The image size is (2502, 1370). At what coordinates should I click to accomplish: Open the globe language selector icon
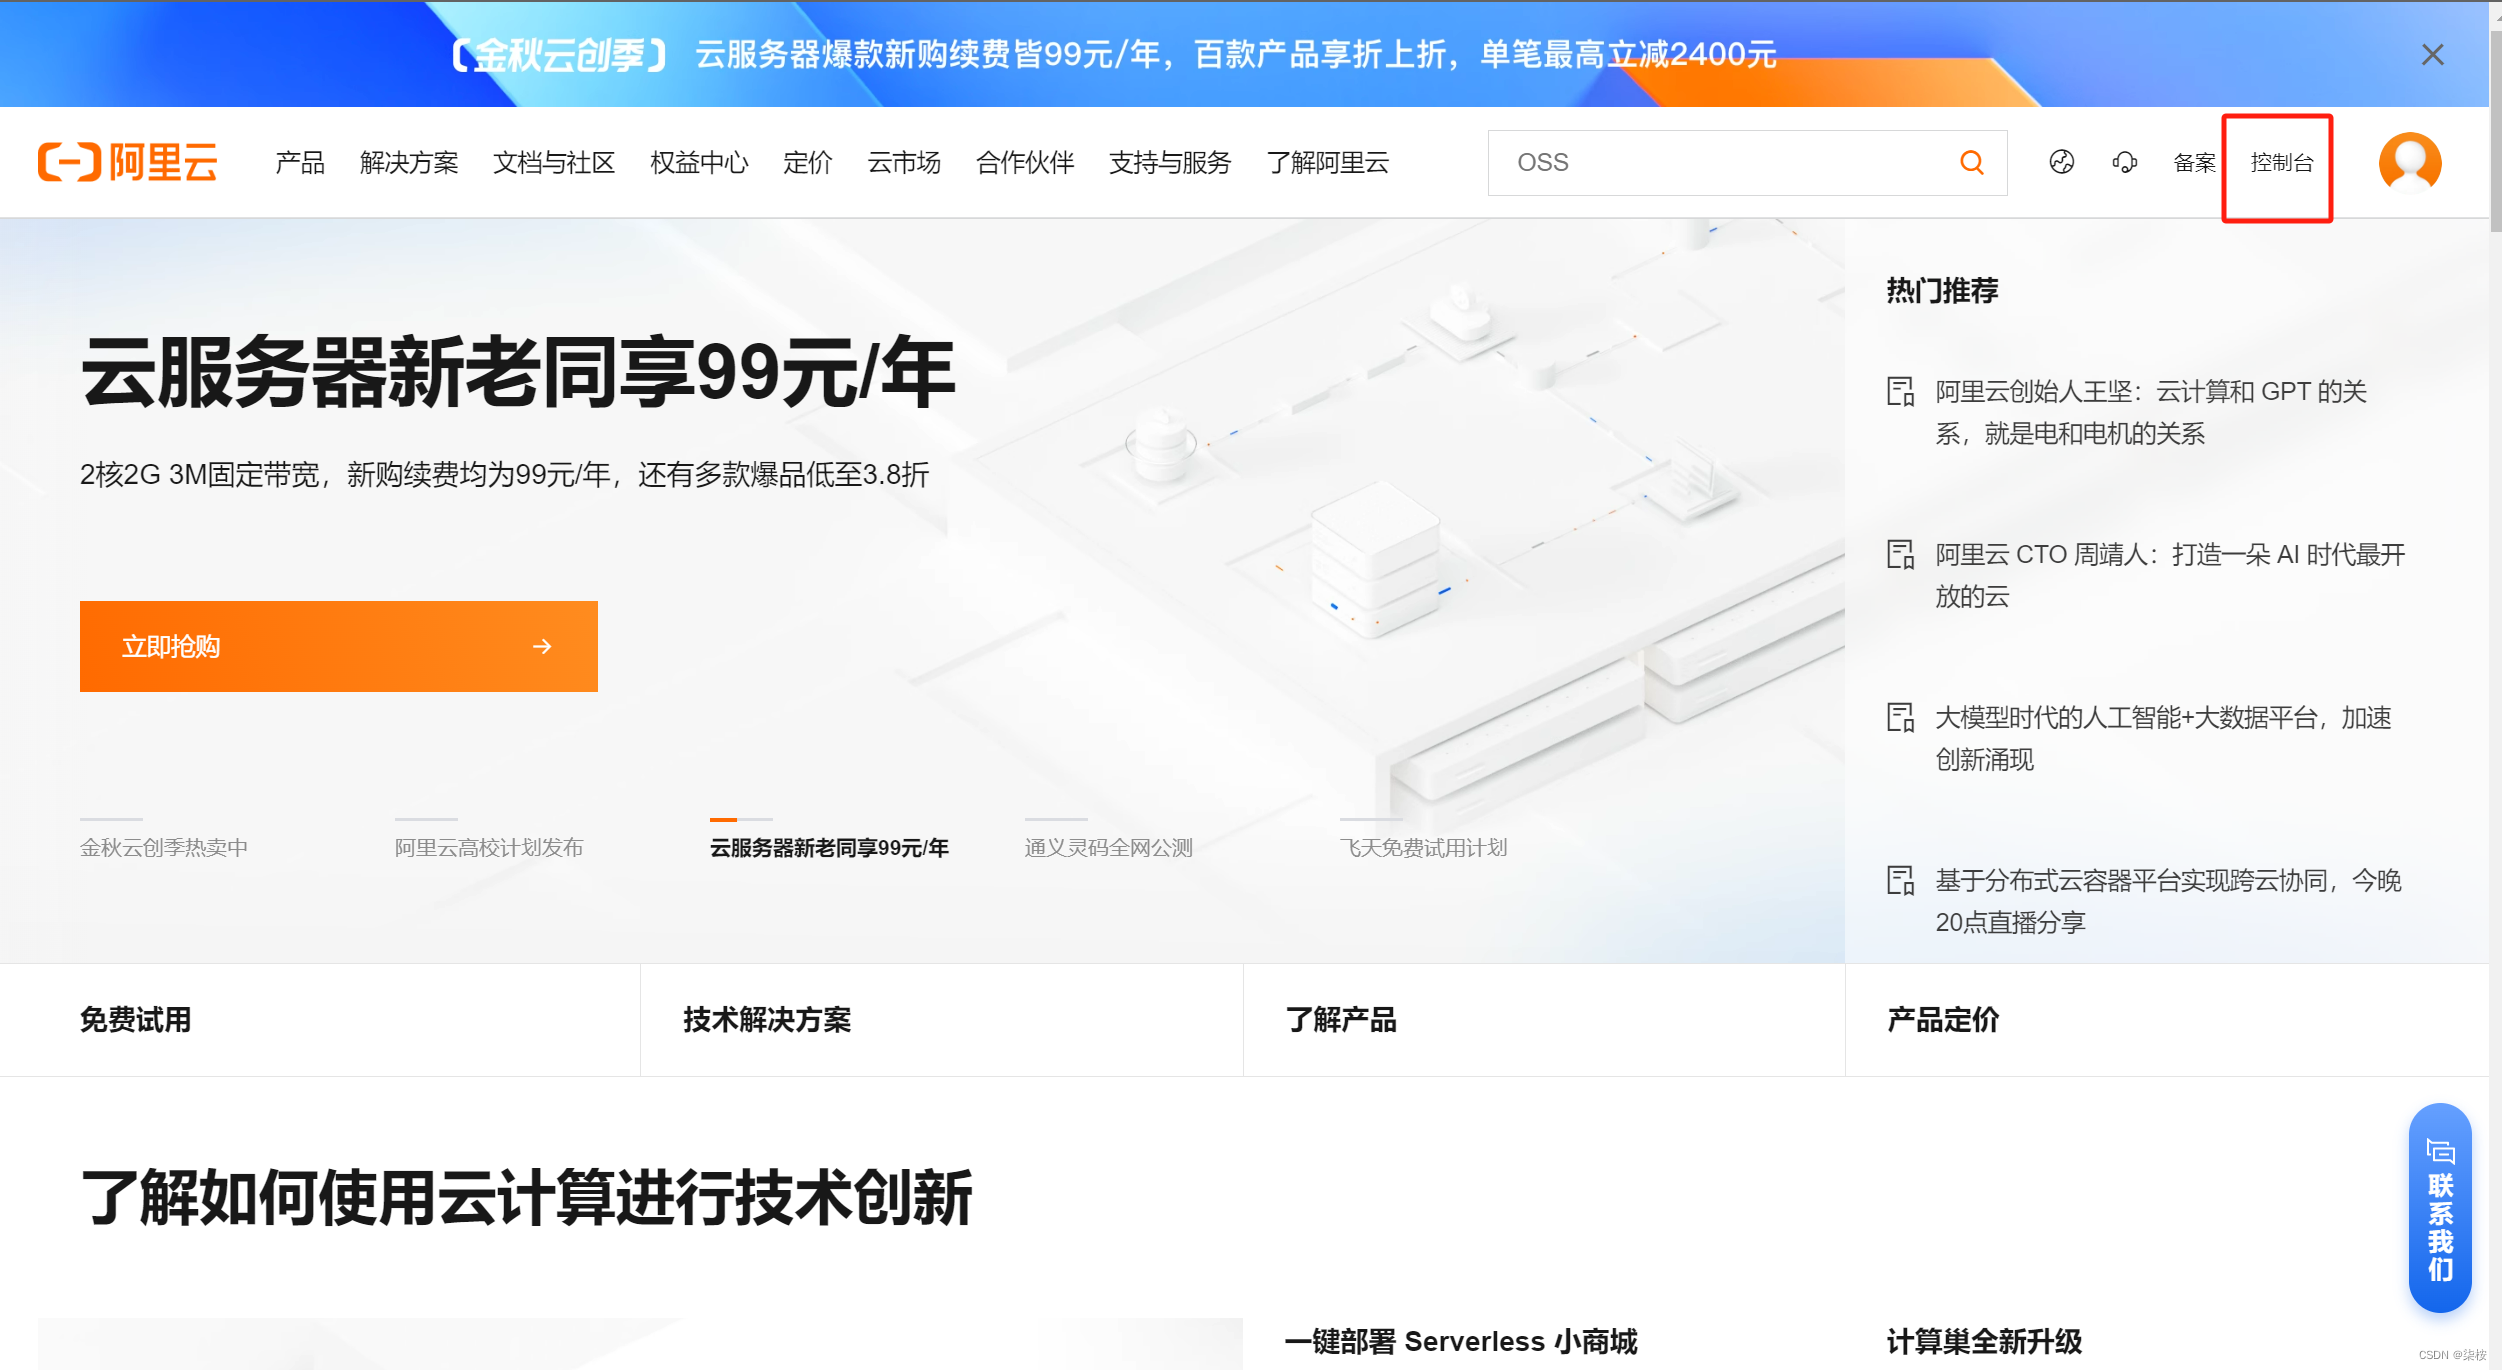click(2061, 162)
